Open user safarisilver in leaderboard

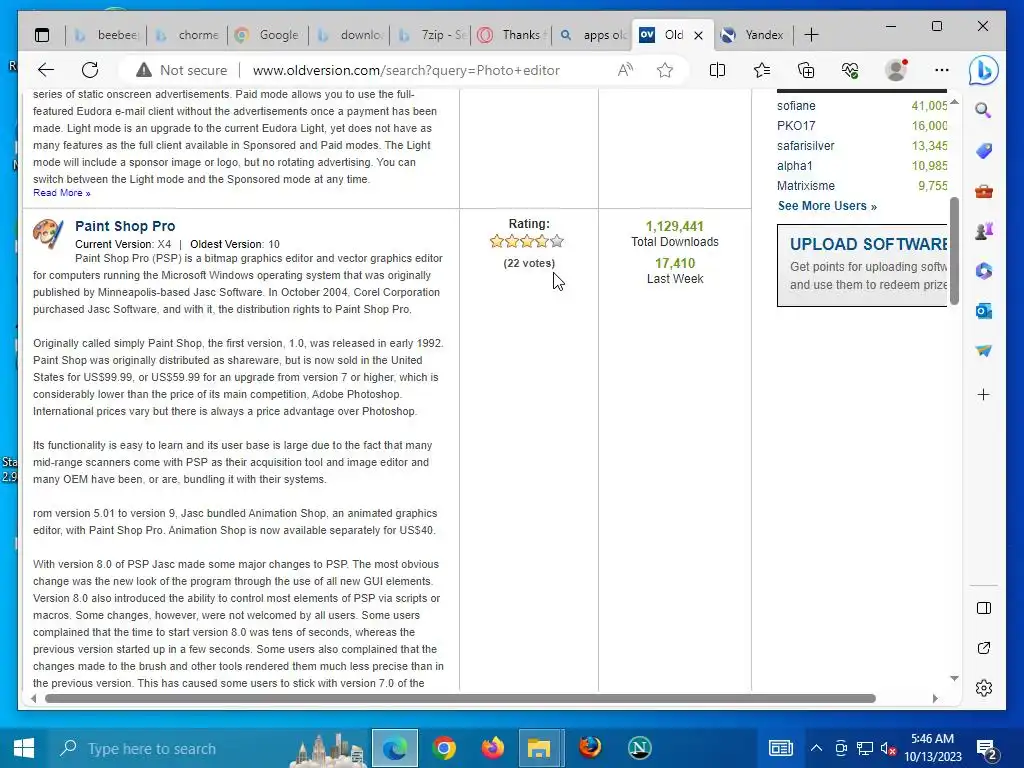tap(805, 146)
